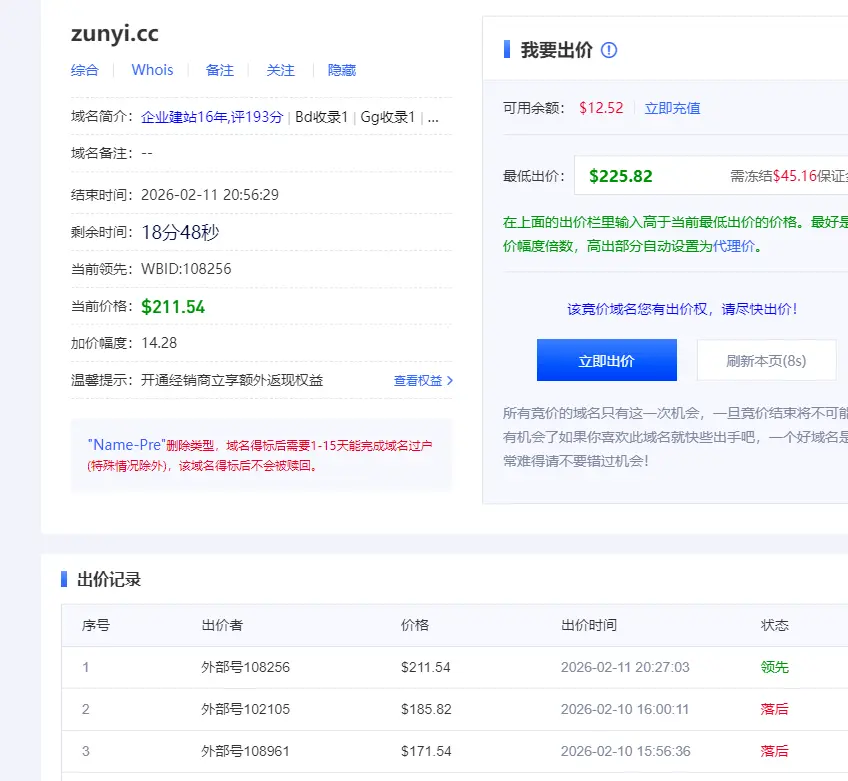Click bid time 2026-02-11 20:27:03
Screen dimensions: 848x781
point(625,667)
